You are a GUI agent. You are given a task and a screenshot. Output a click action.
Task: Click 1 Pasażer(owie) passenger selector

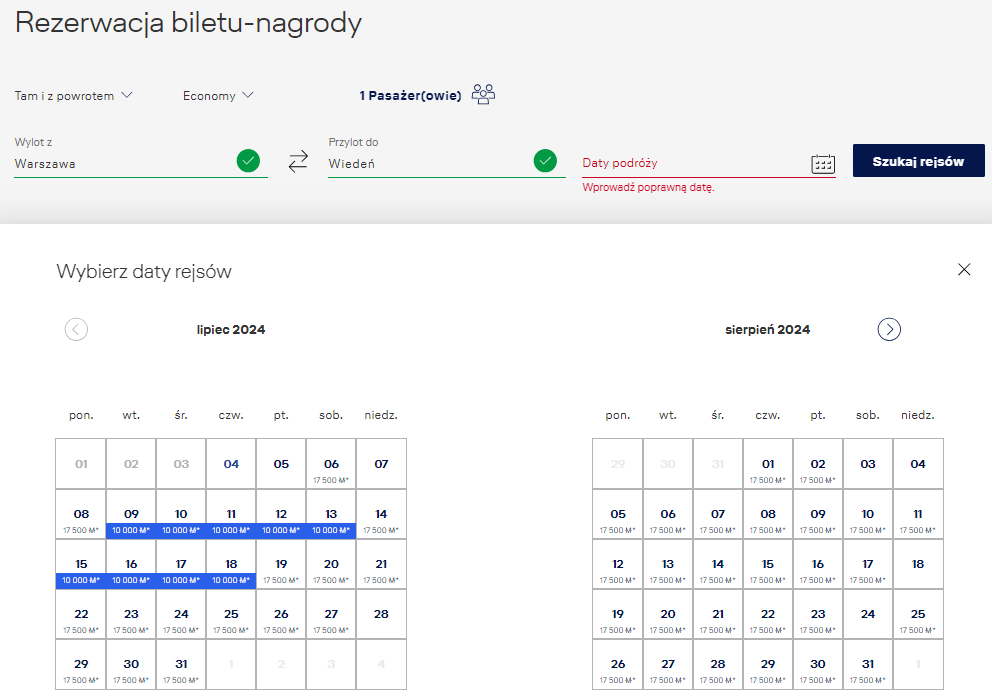(x=410, y=96)
